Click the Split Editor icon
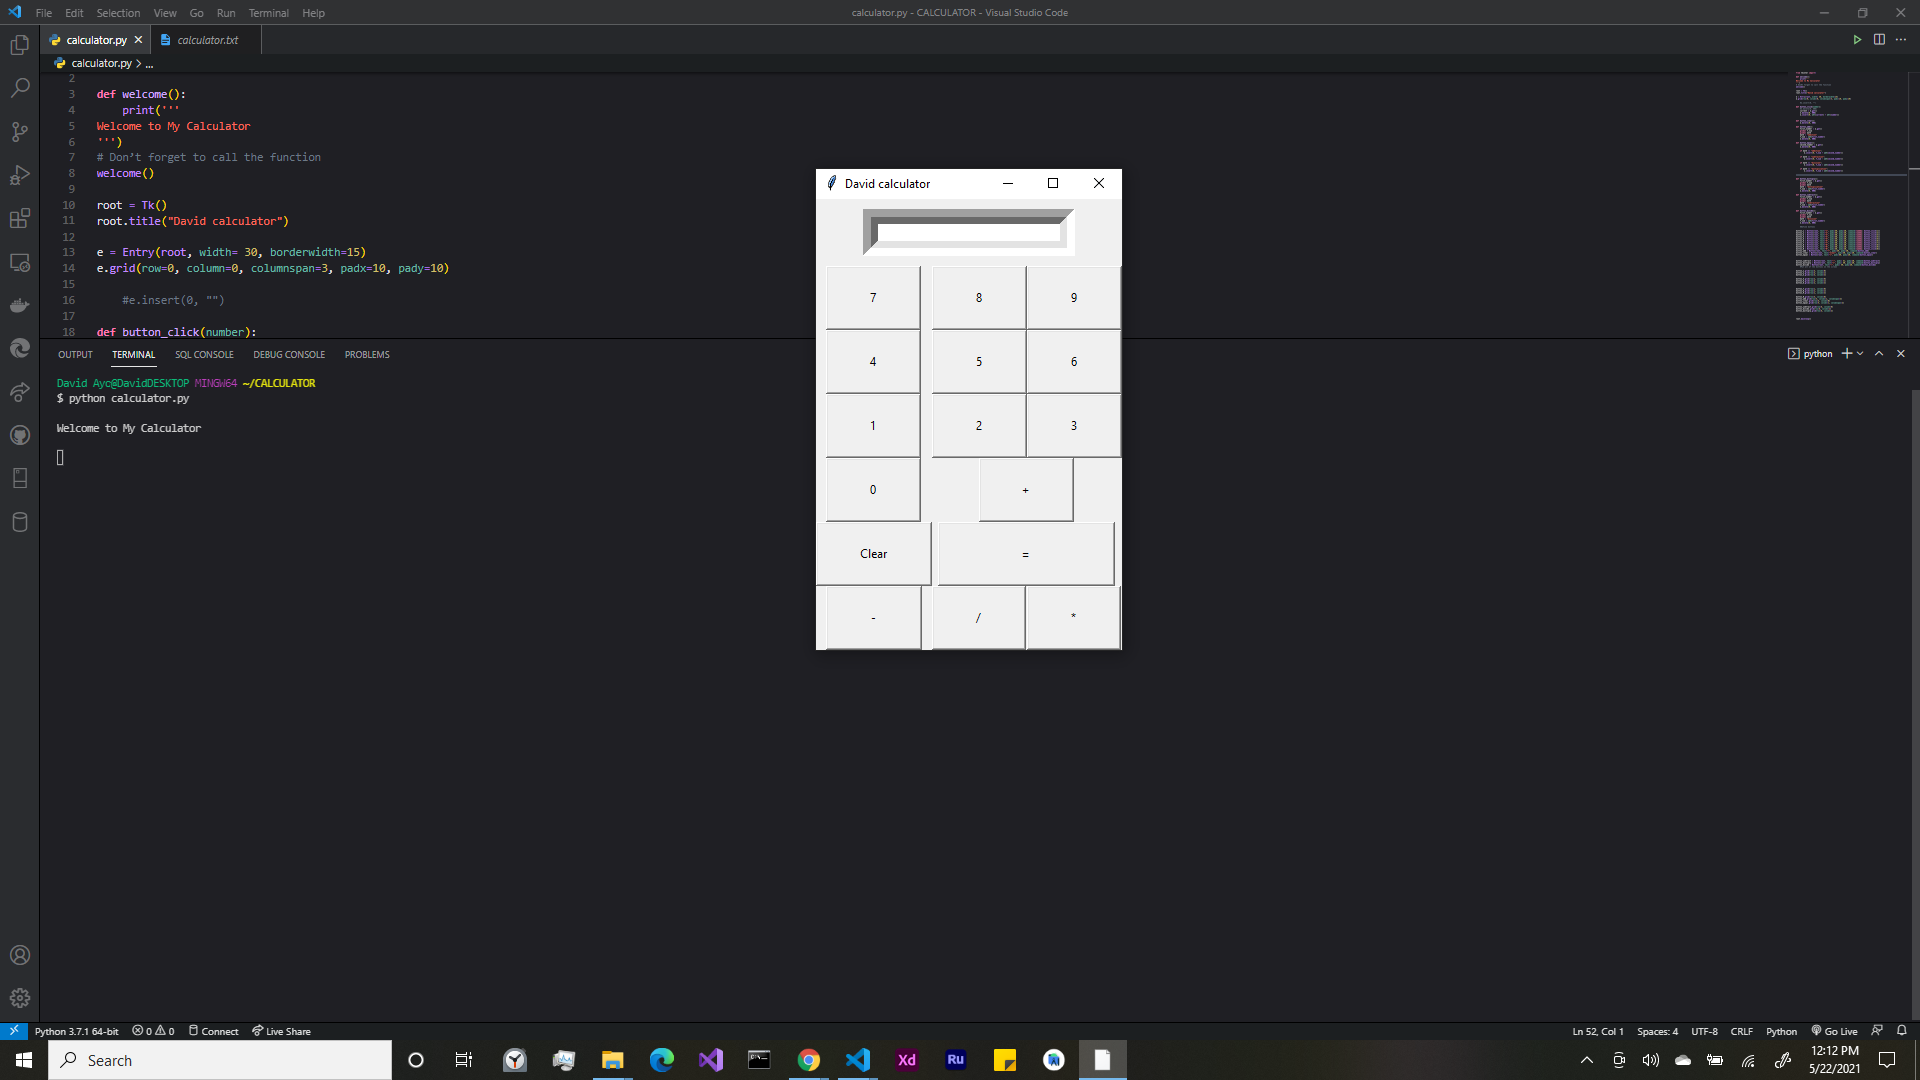The height and width of the screenshot is (1080, 1920). click(1879, 40)
